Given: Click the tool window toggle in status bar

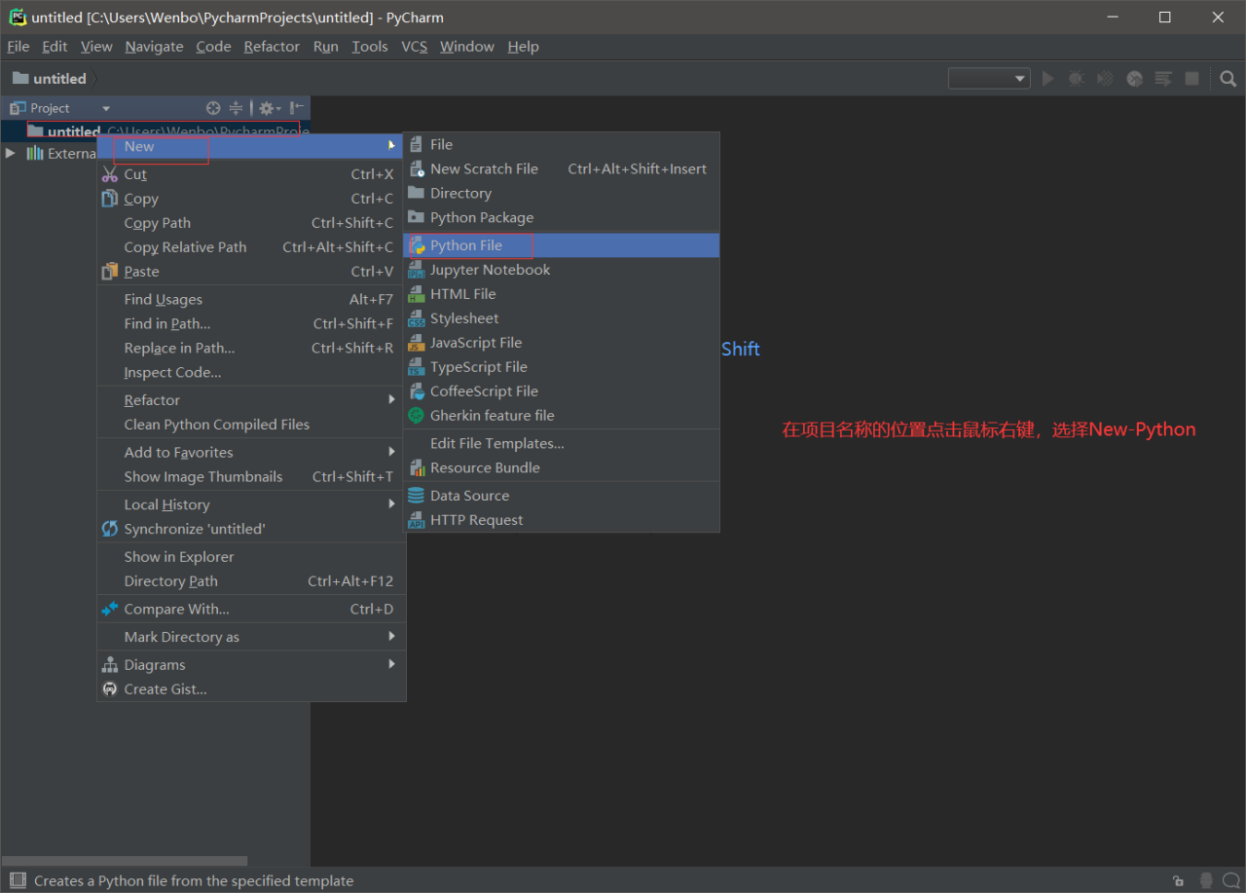Looking at the screenshot, I should point(17,880).
